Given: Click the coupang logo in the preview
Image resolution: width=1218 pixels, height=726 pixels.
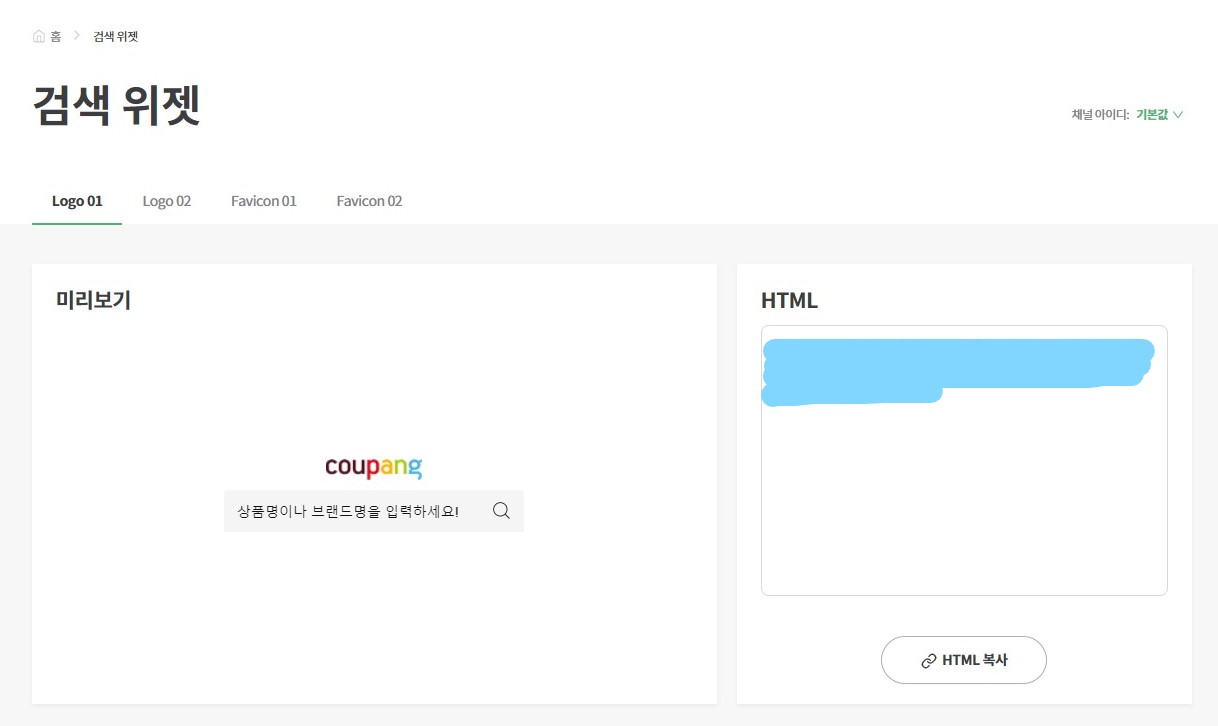Looking at the screenshot, I should pyautogui.click(x=374, y=467).
